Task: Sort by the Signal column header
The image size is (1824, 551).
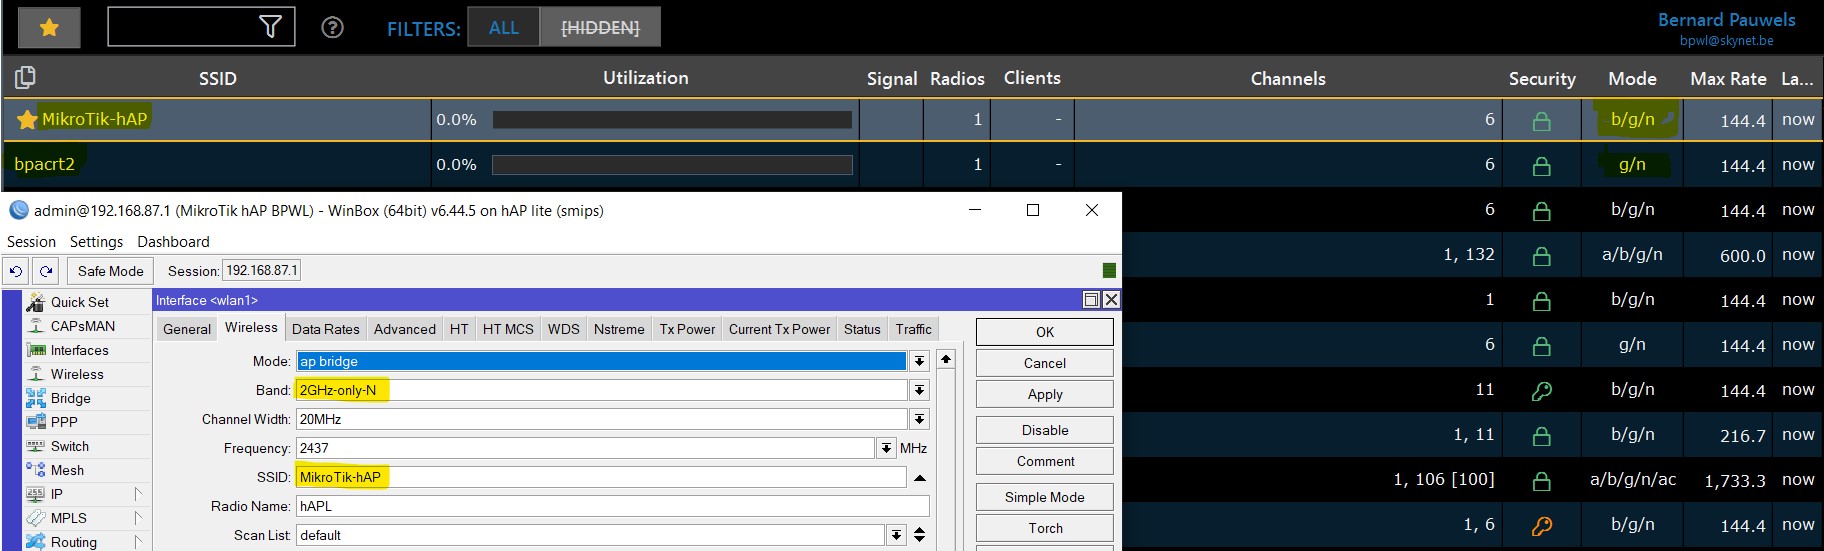Action: (891, 78)
